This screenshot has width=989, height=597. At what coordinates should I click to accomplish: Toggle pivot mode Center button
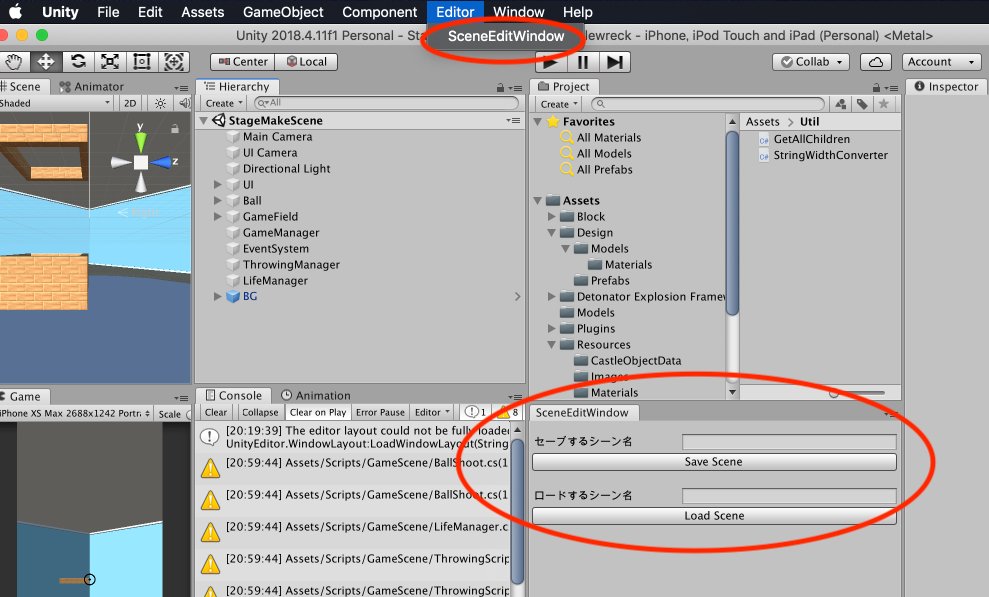(x=243, y=62)
